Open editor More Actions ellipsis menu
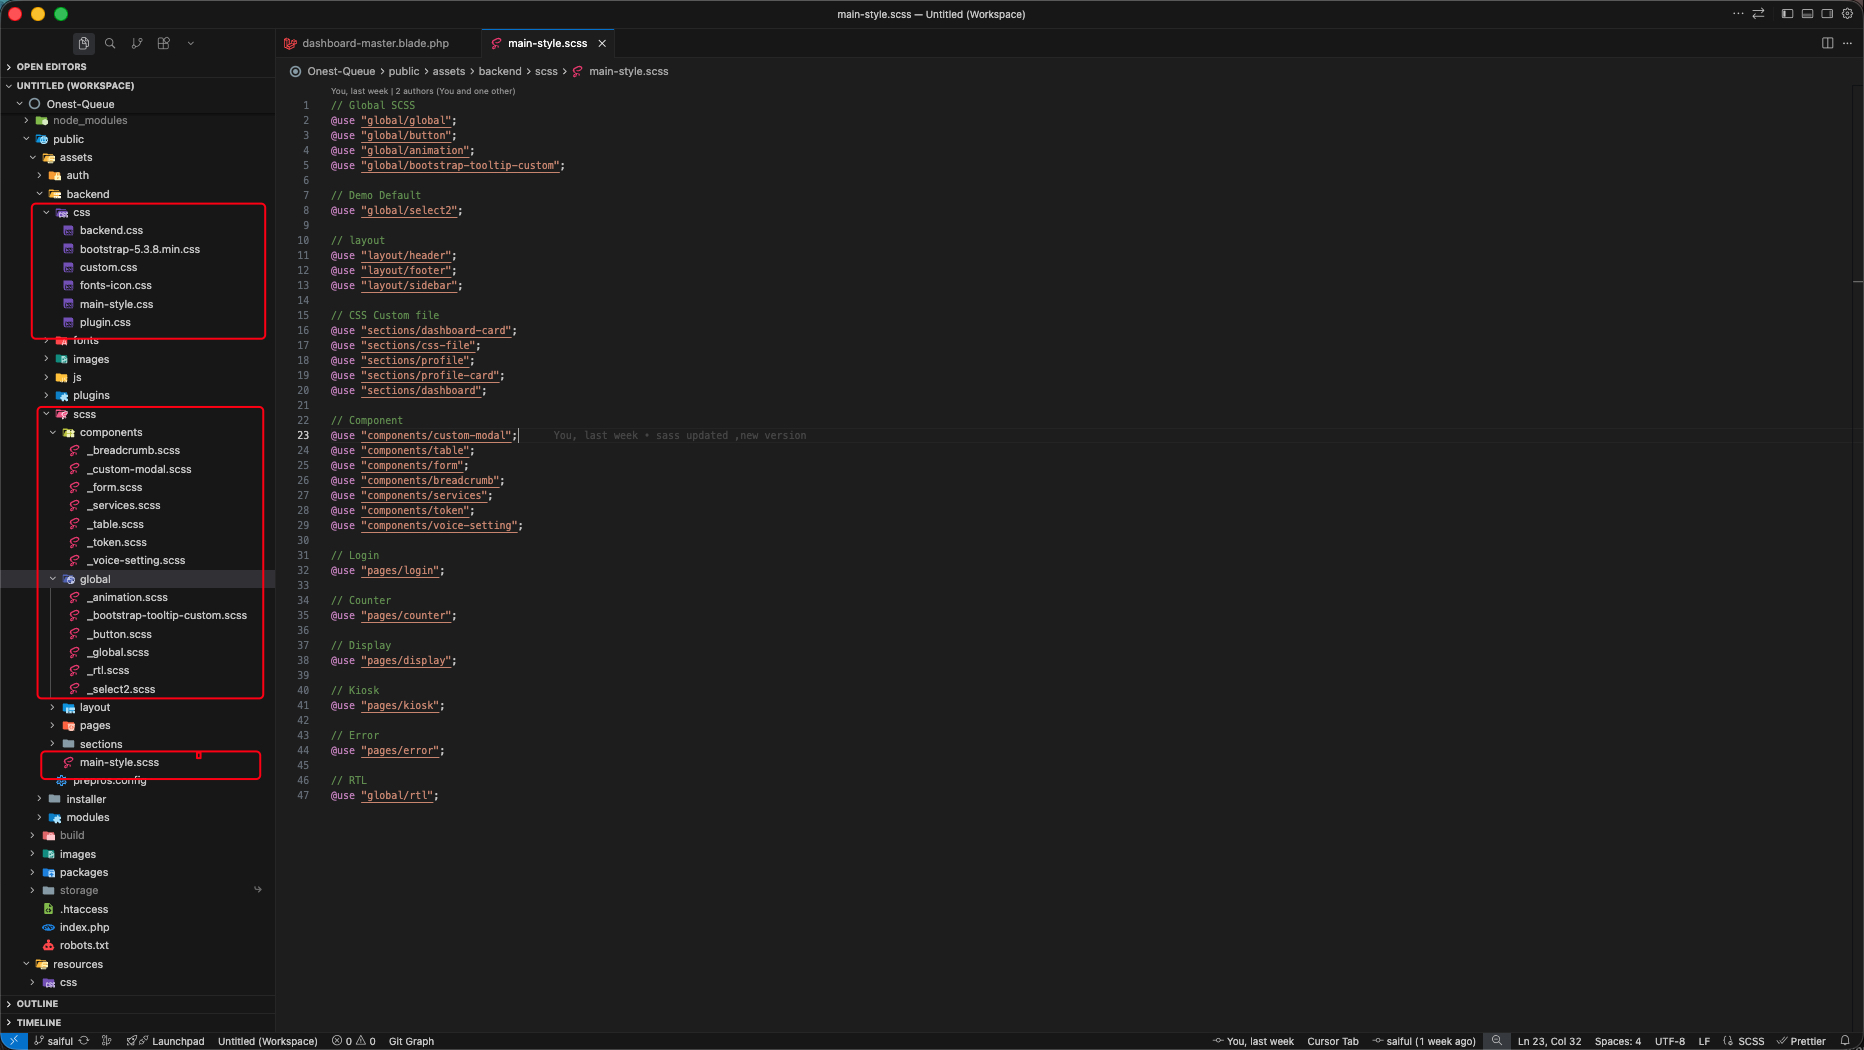The width and height of the screenshot is (1864, 1050). pyautogui.click(x=1847, y=43)
